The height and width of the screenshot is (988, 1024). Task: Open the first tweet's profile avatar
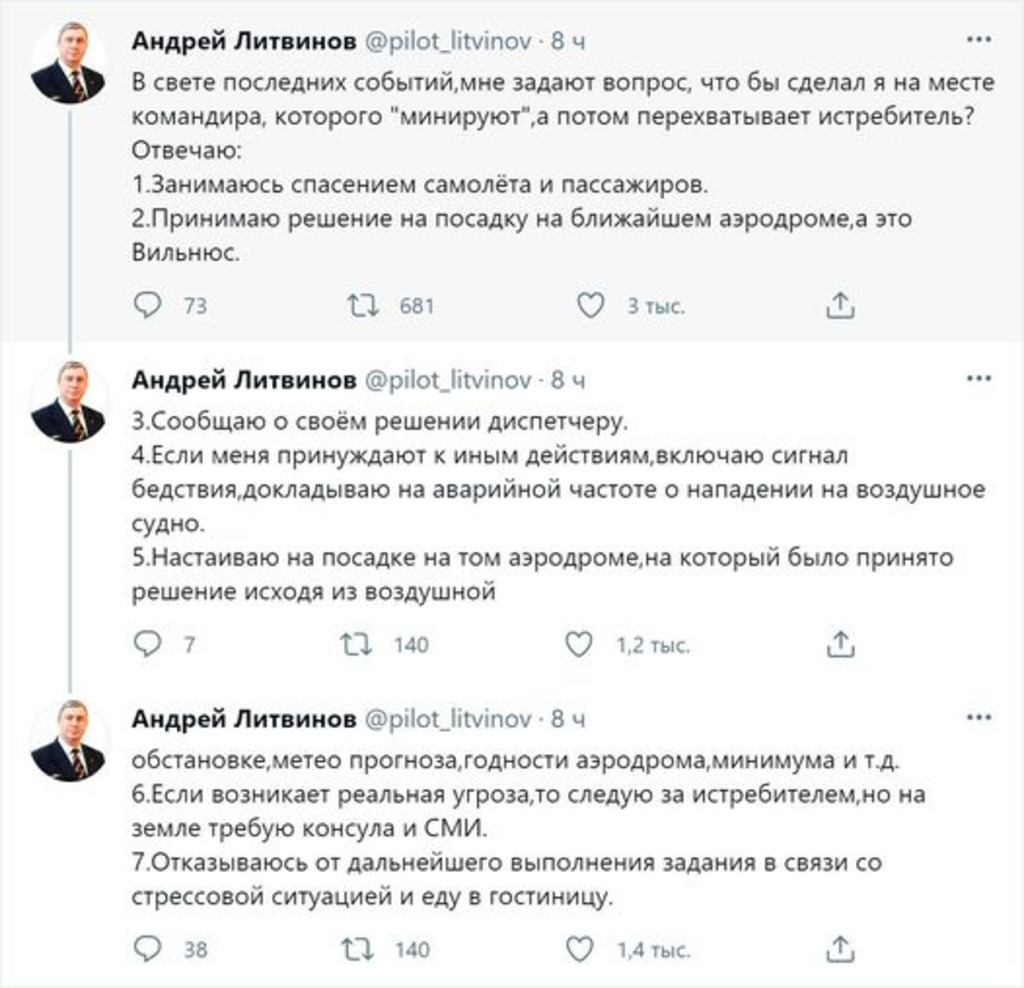[69, 62]
